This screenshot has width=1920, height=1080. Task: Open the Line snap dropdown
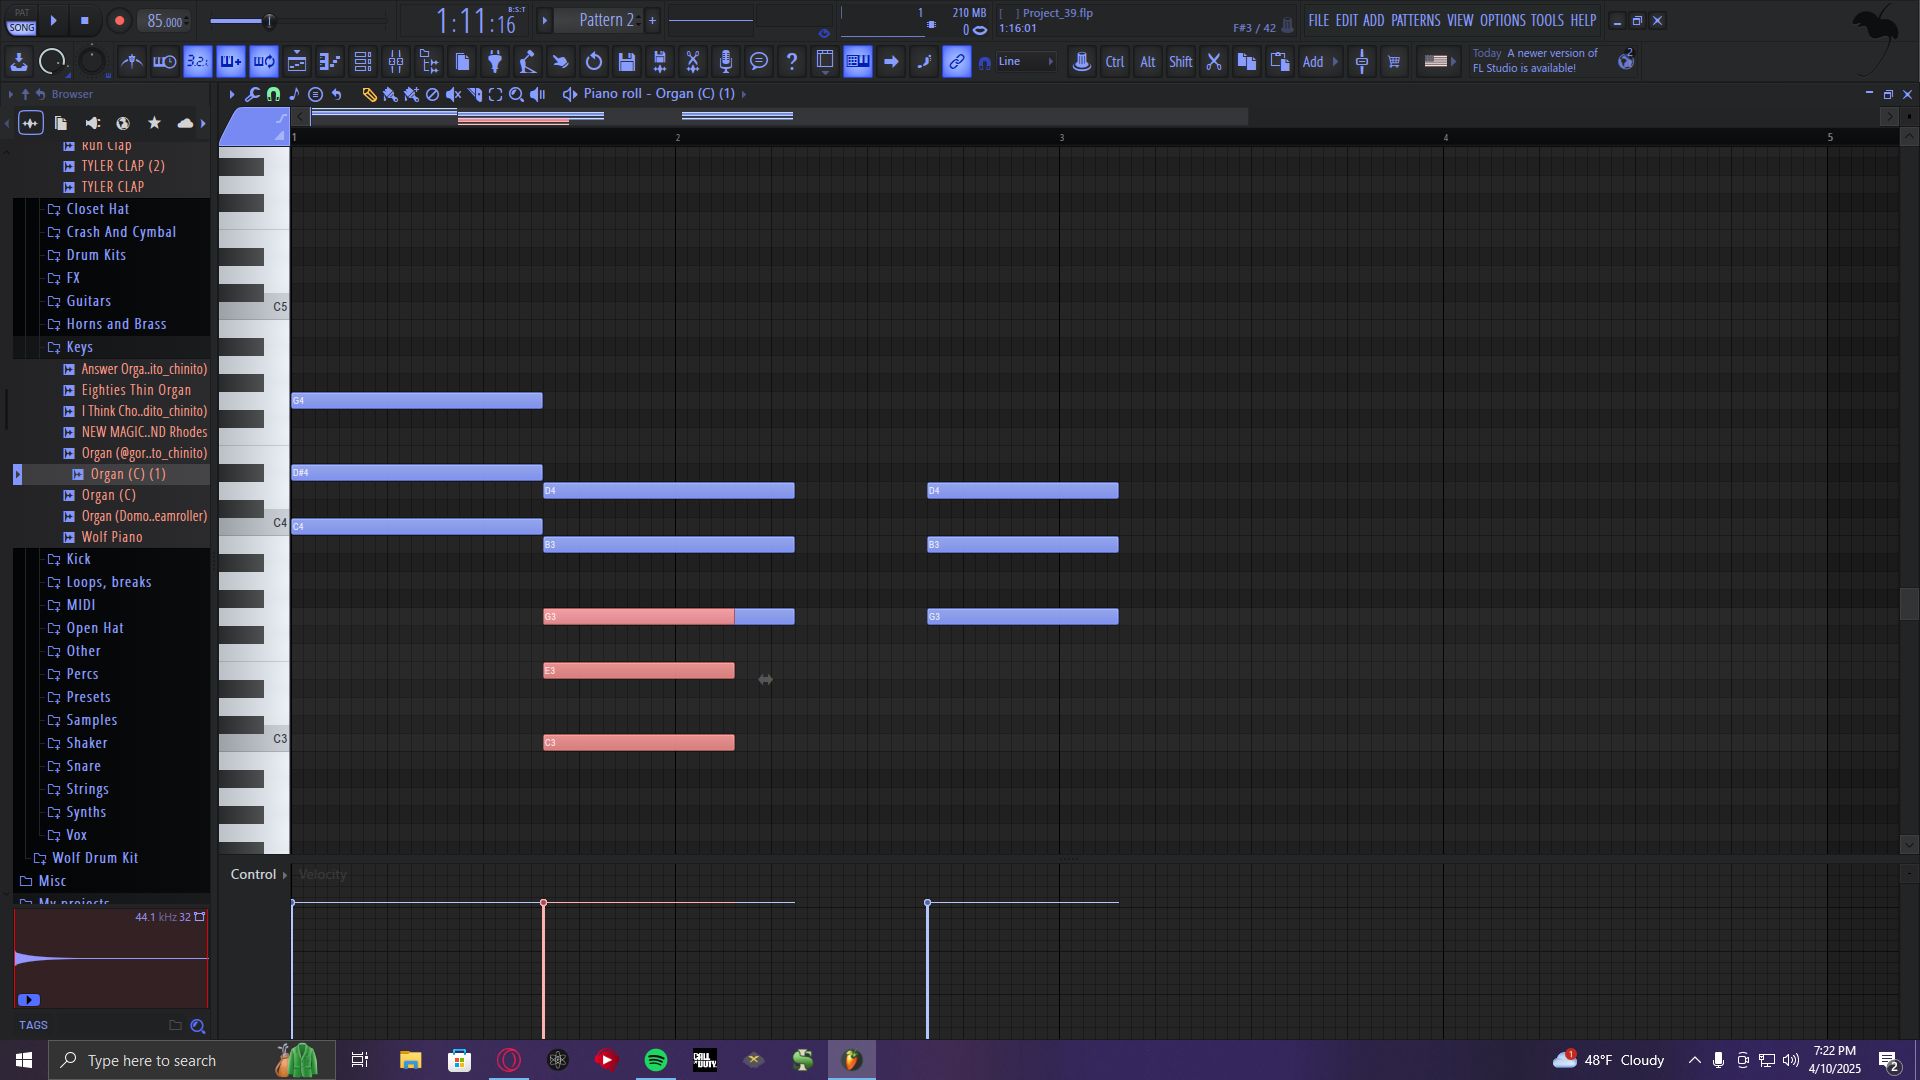1026,62
